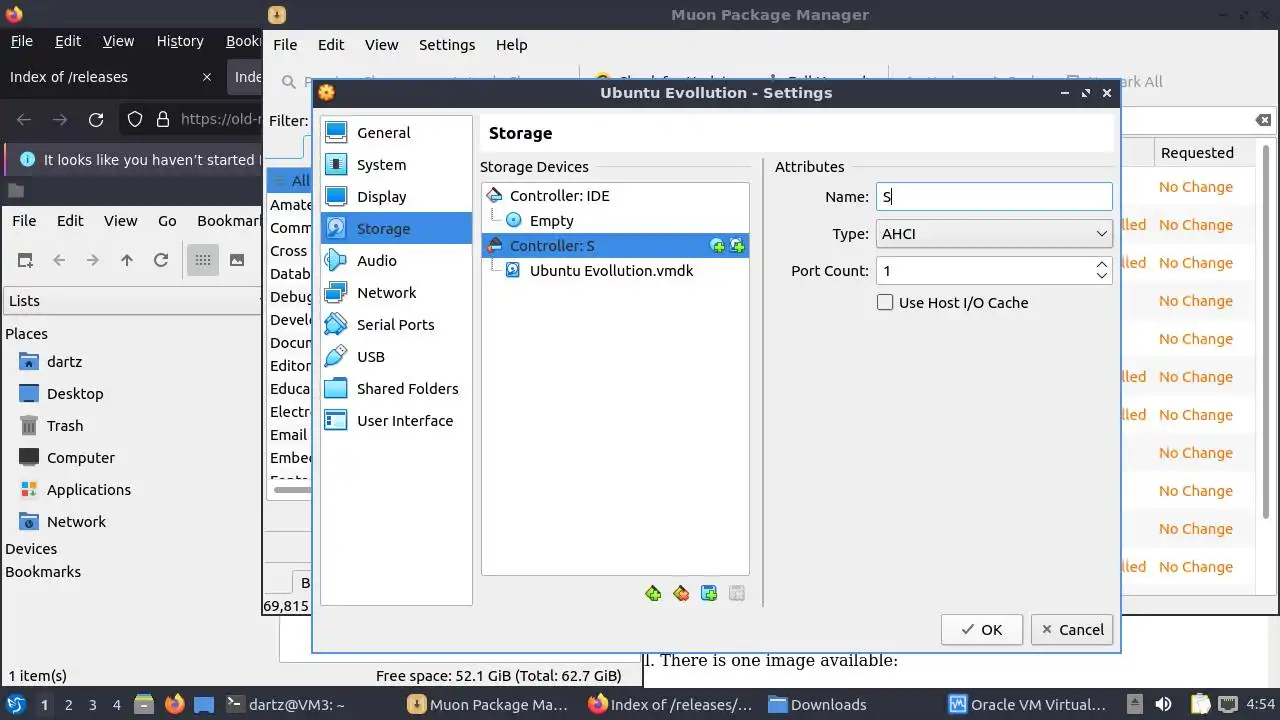Select Storage settings category
The image size is (1280, 720).
(396, 229)
